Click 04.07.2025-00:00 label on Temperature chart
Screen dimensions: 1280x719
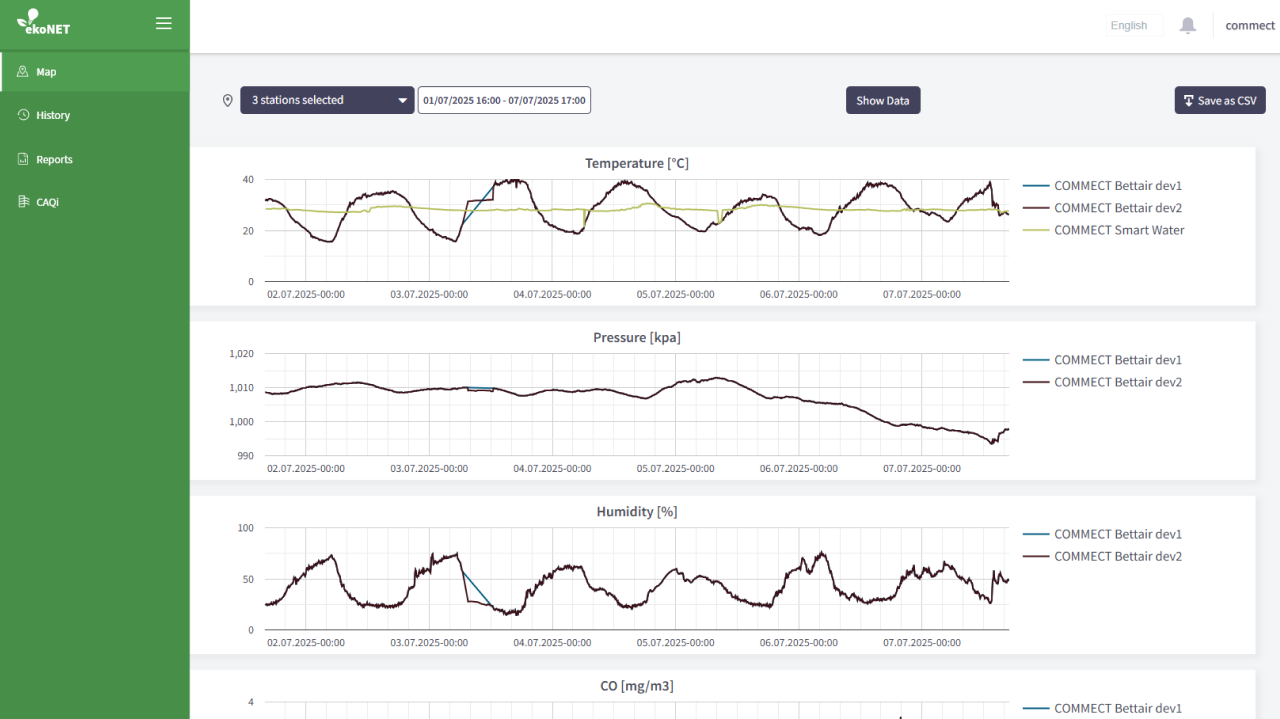tap(552, 295)
